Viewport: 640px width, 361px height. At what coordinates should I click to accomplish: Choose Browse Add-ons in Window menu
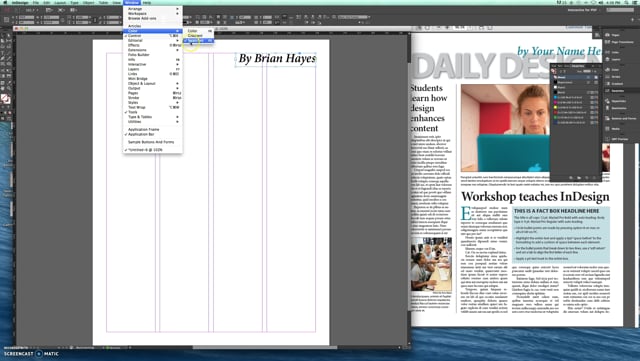tap(153, 18)
